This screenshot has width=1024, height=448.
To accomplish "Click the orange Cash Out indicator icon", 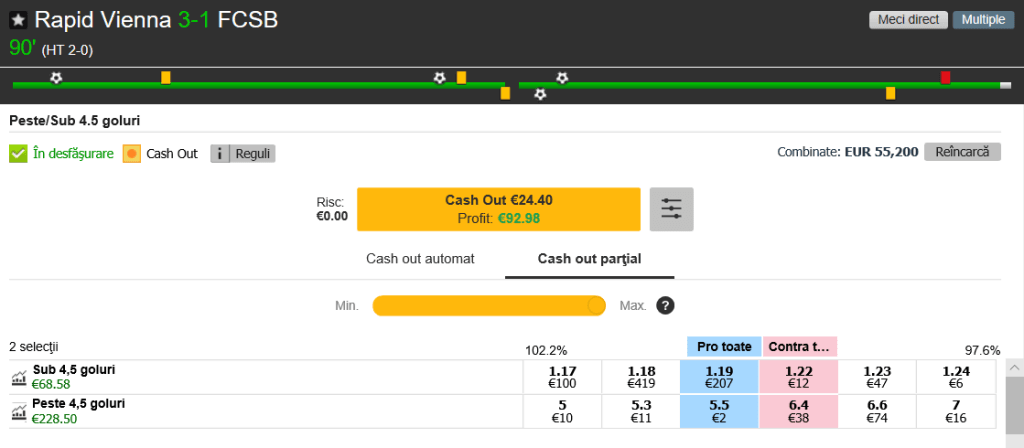I will click(132, 154).
